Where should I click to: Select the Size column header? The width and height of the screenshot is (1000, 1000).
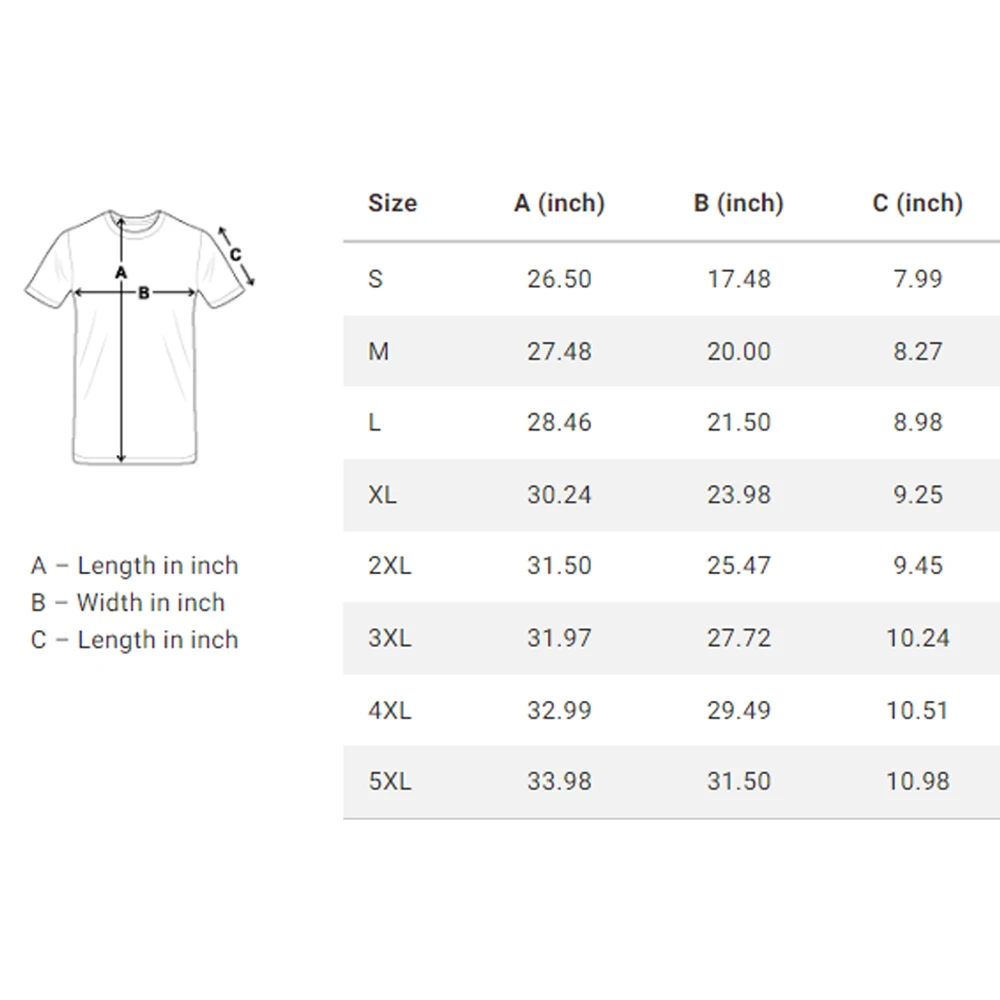tap(392, 203)
